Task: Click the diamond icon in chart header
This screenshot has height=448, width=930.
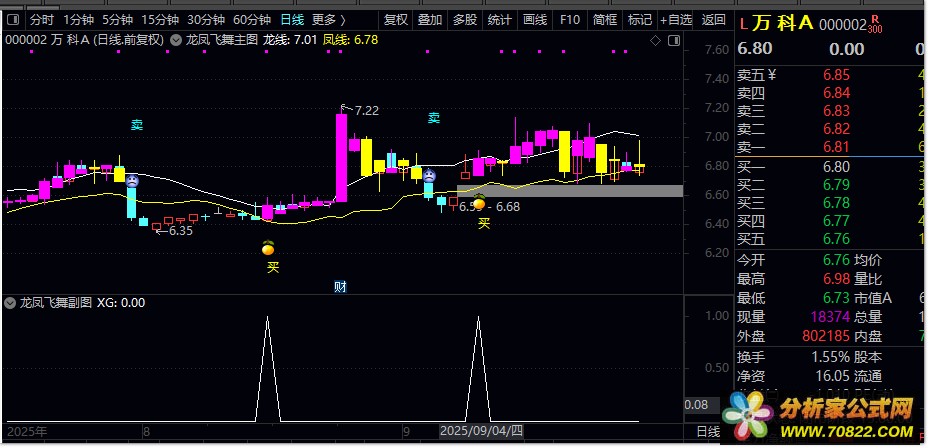Action: tap(655, 41)
